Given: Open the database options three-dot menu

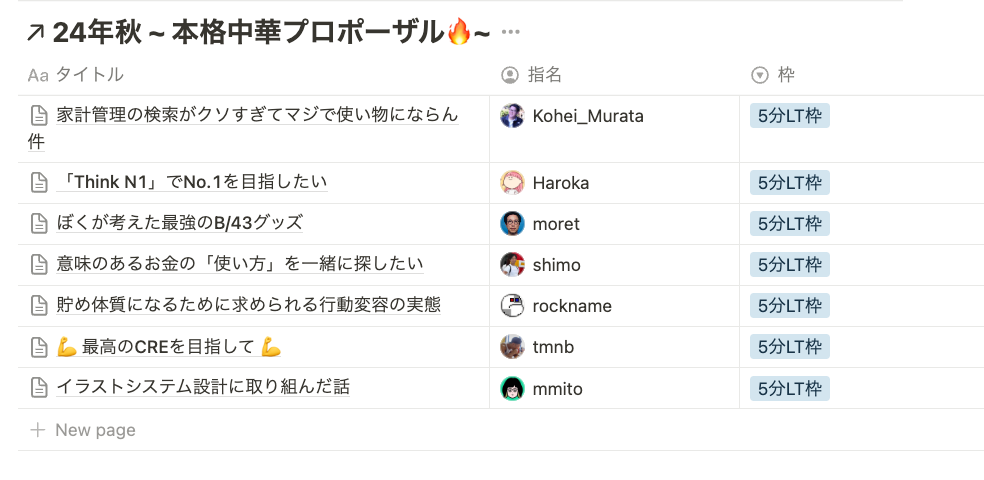Looking at the screenshot, I should tap(511, 32).
